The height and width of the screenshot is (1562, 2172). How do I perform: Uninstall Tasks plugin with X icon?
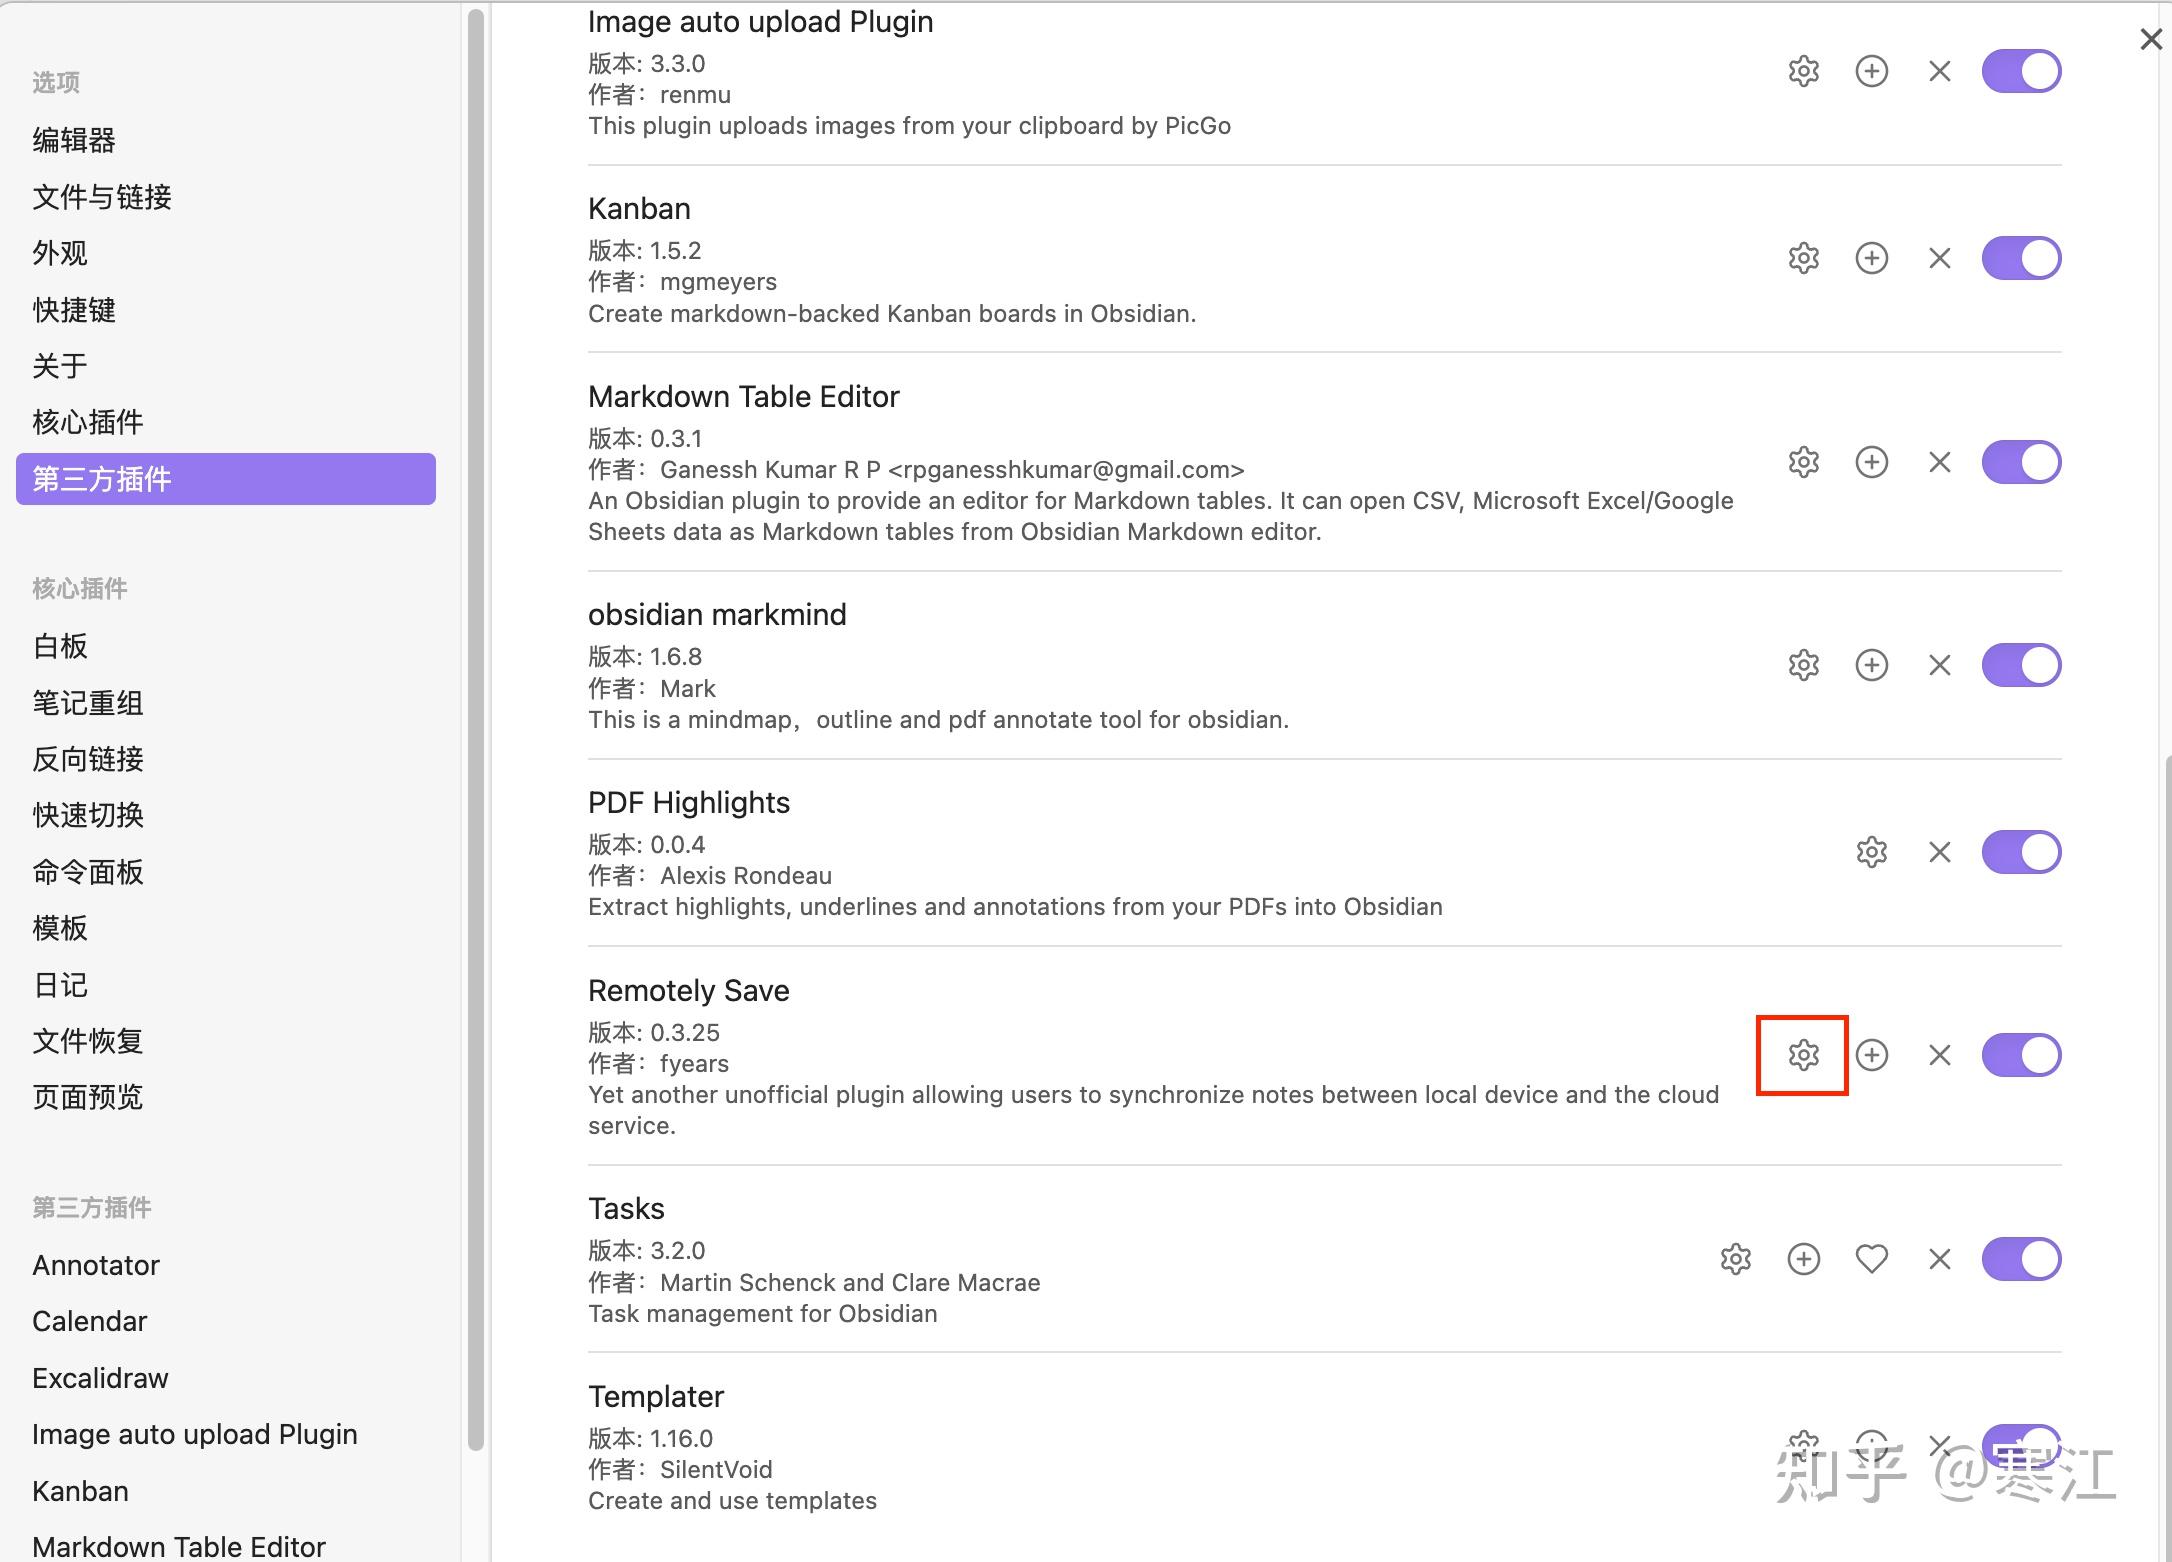point(1939,1258)
